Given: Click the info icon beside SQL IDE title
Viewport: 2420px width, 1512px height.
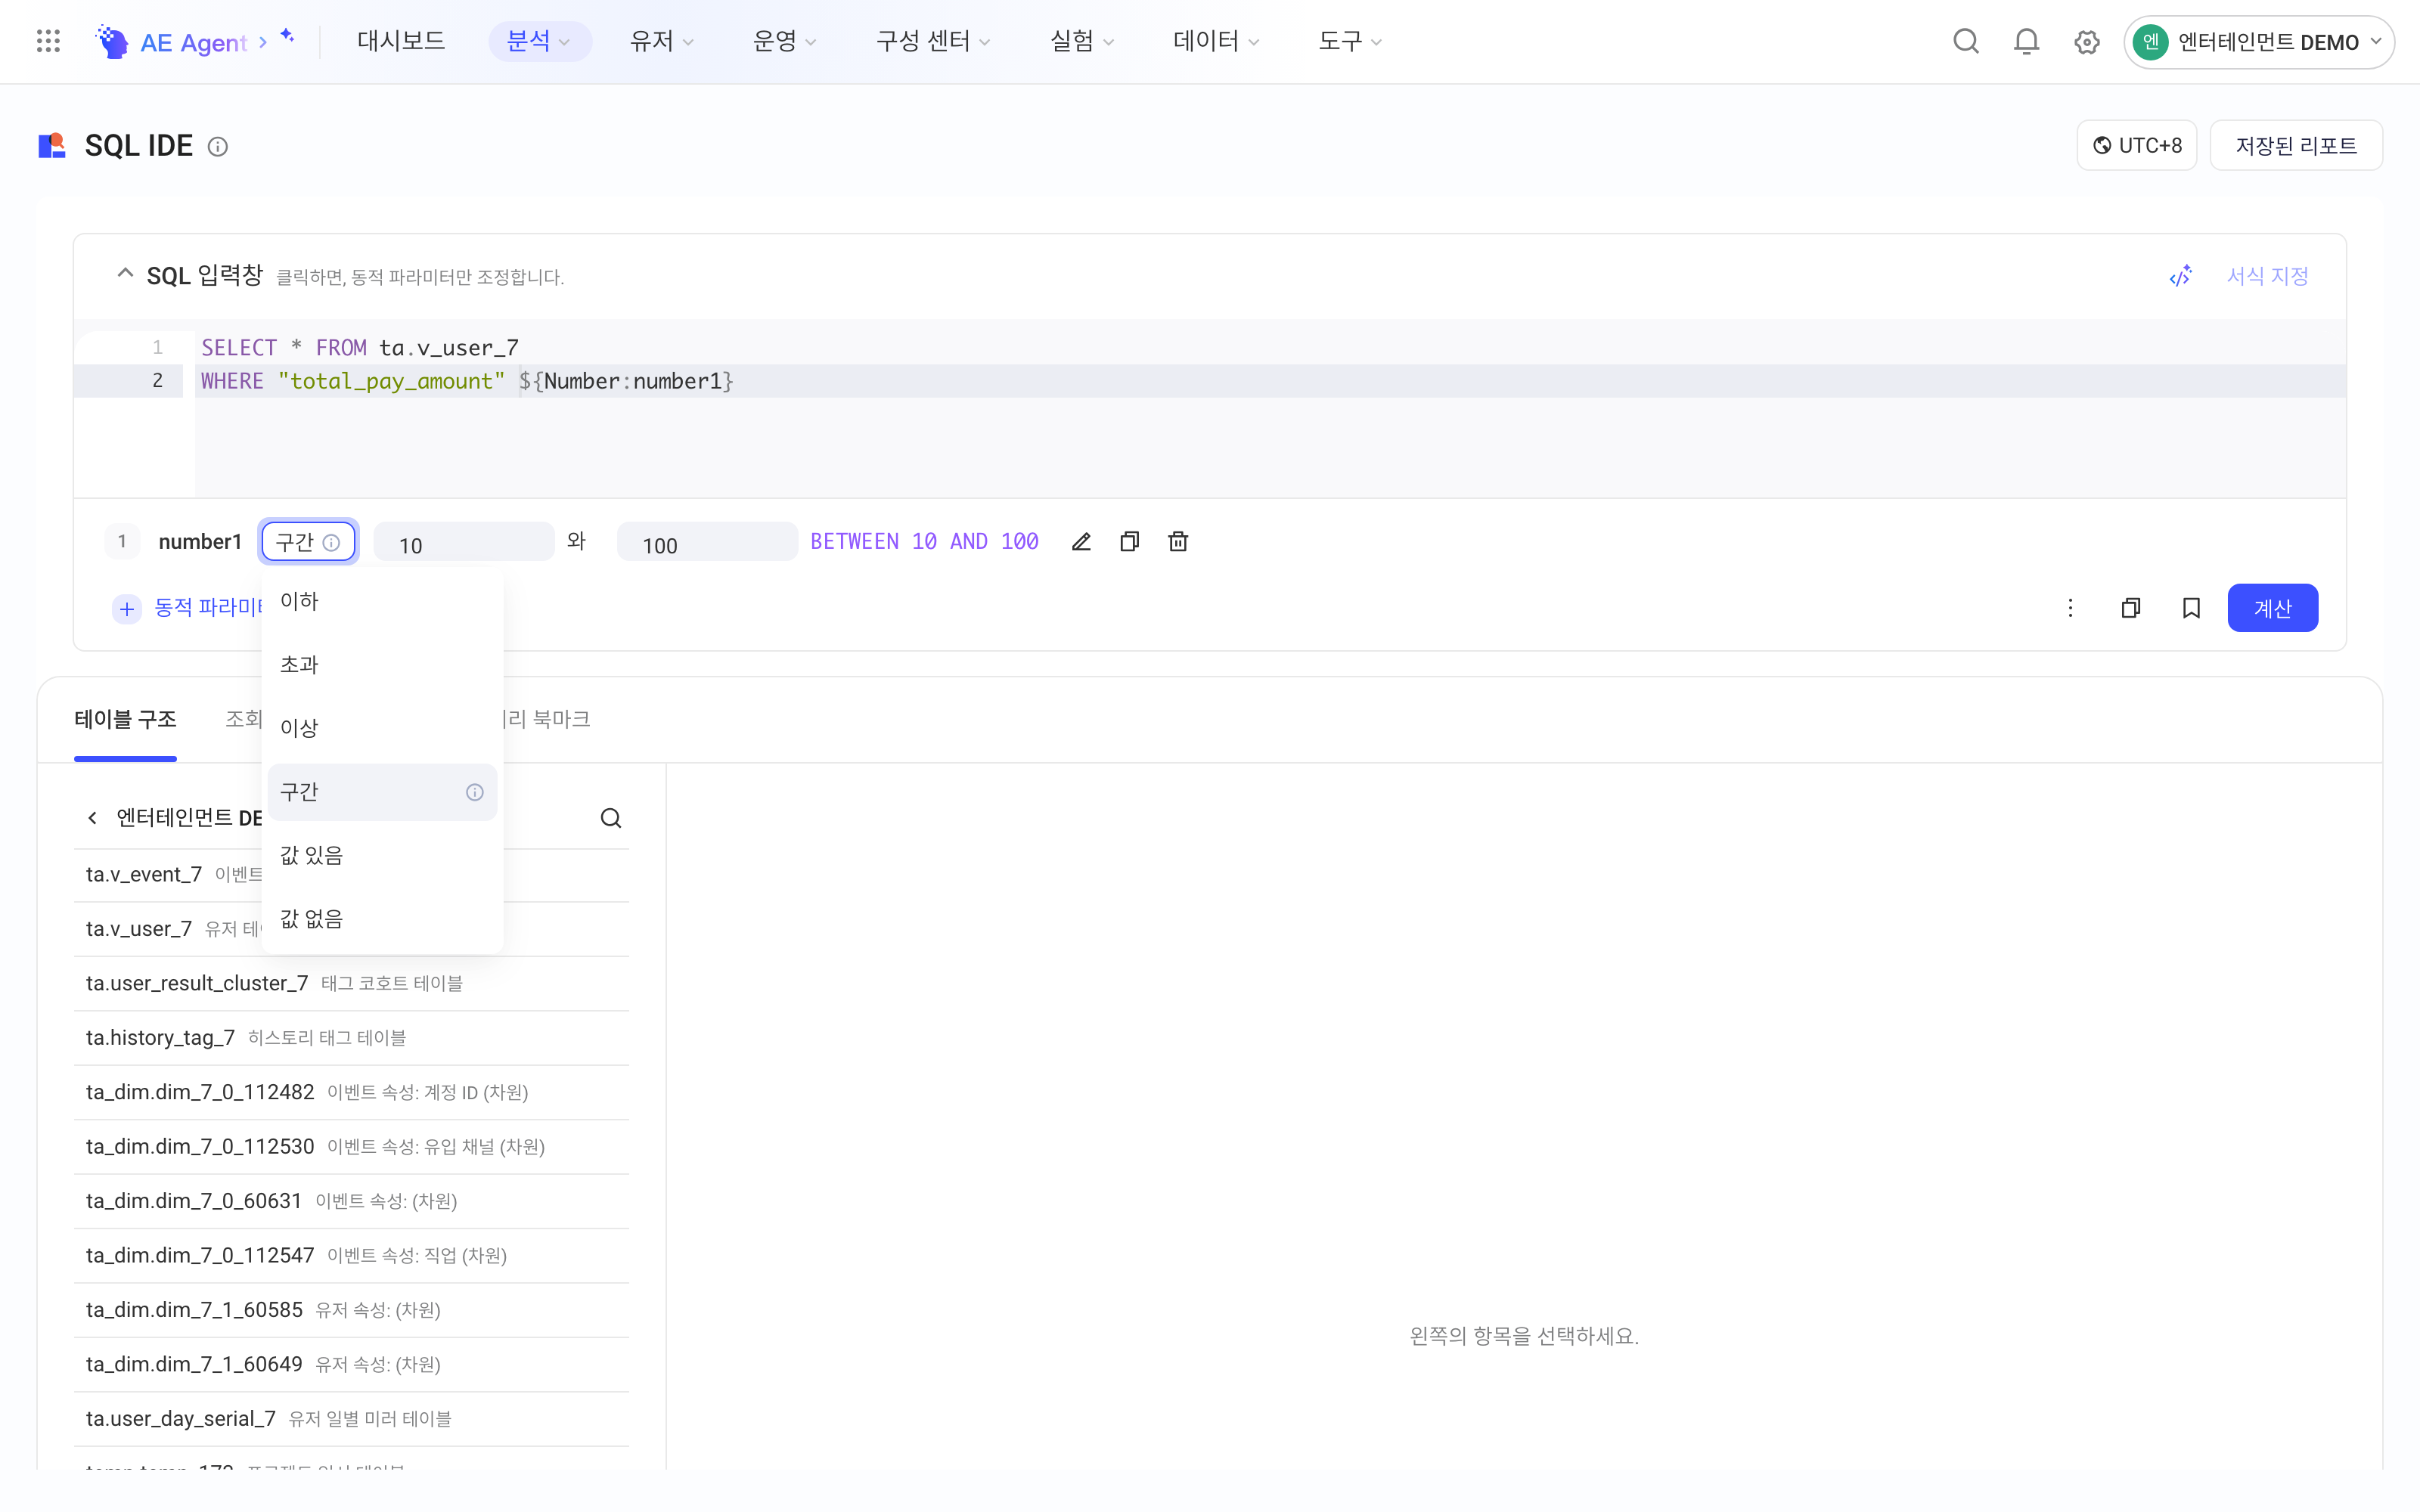Looking at the screenshot, I should [x=217, y=147].
